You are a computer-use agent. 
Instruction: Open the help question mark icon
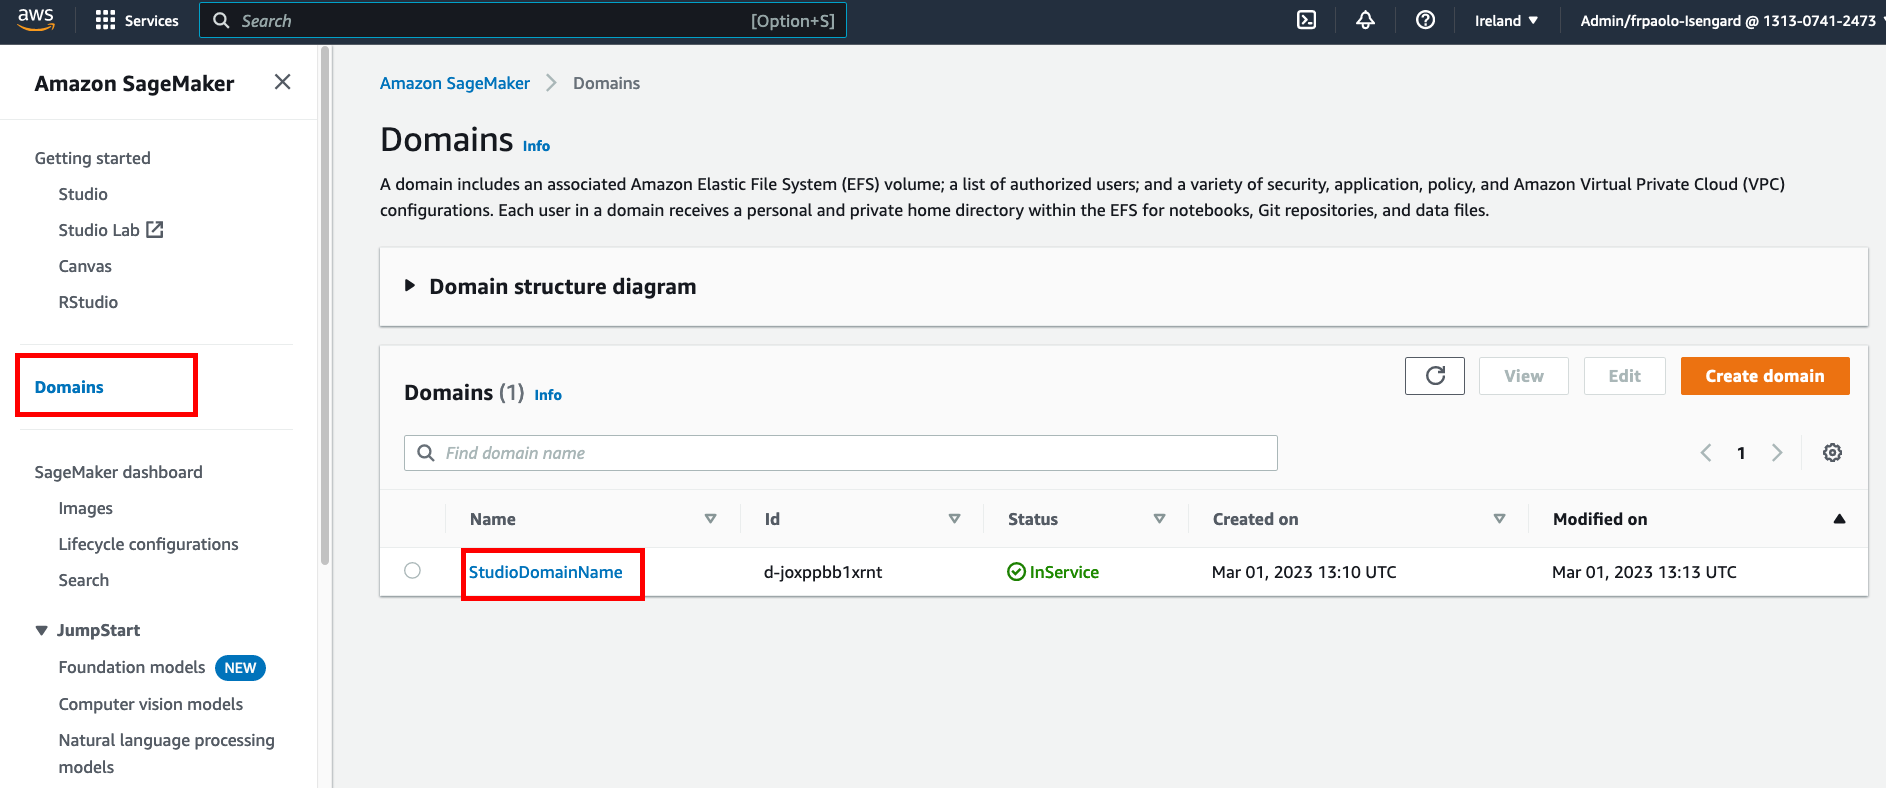(x=1425, y=20)
